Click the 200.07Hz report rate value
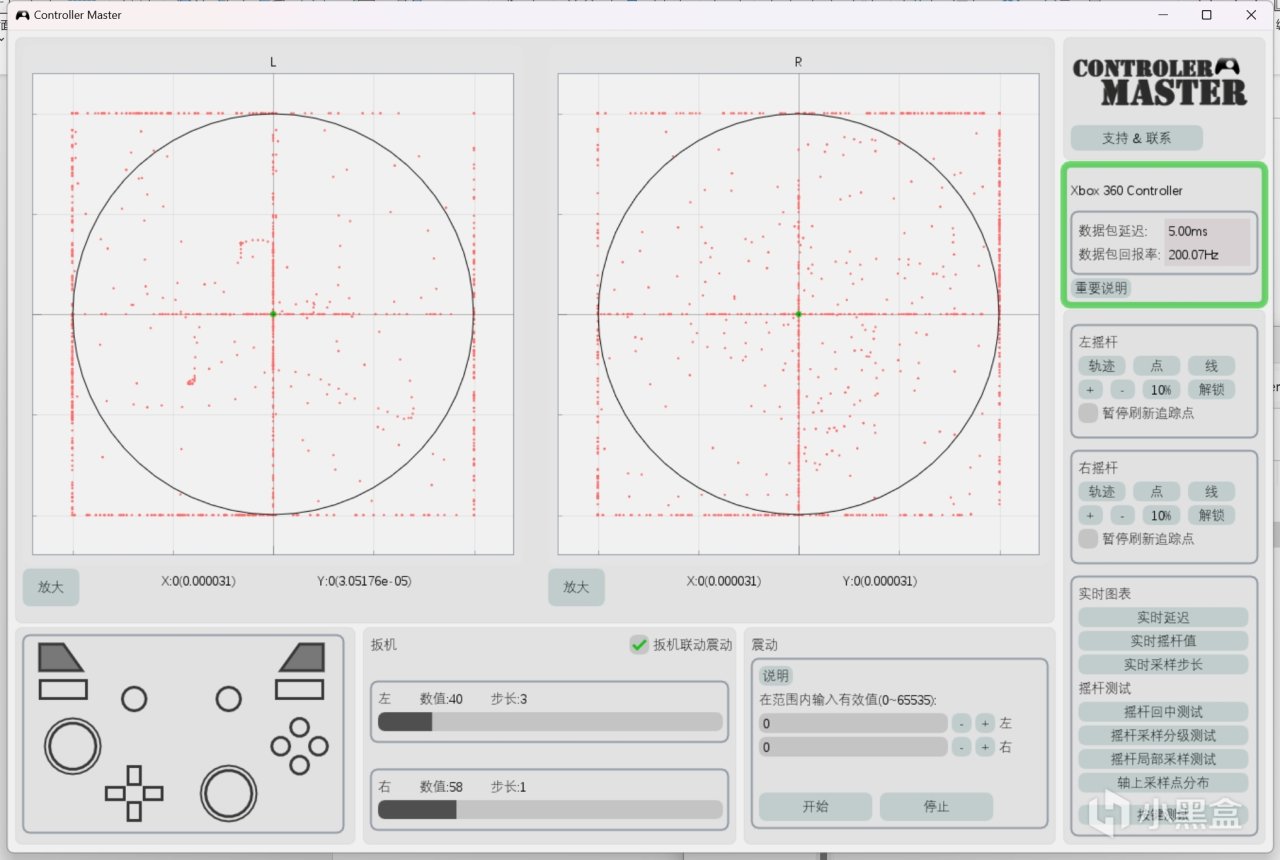Image resolution: width=1280 pixels, height=860 pixels. pyautogui.click(x=1193, y=255)
